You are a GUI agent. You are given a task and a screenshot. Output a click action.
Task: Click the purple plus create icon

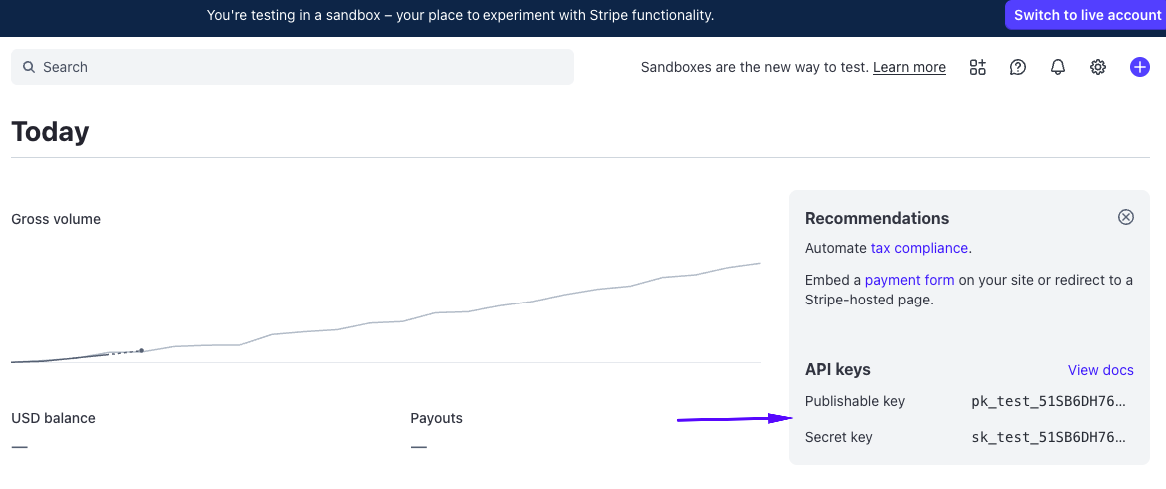click(1139, 67)
